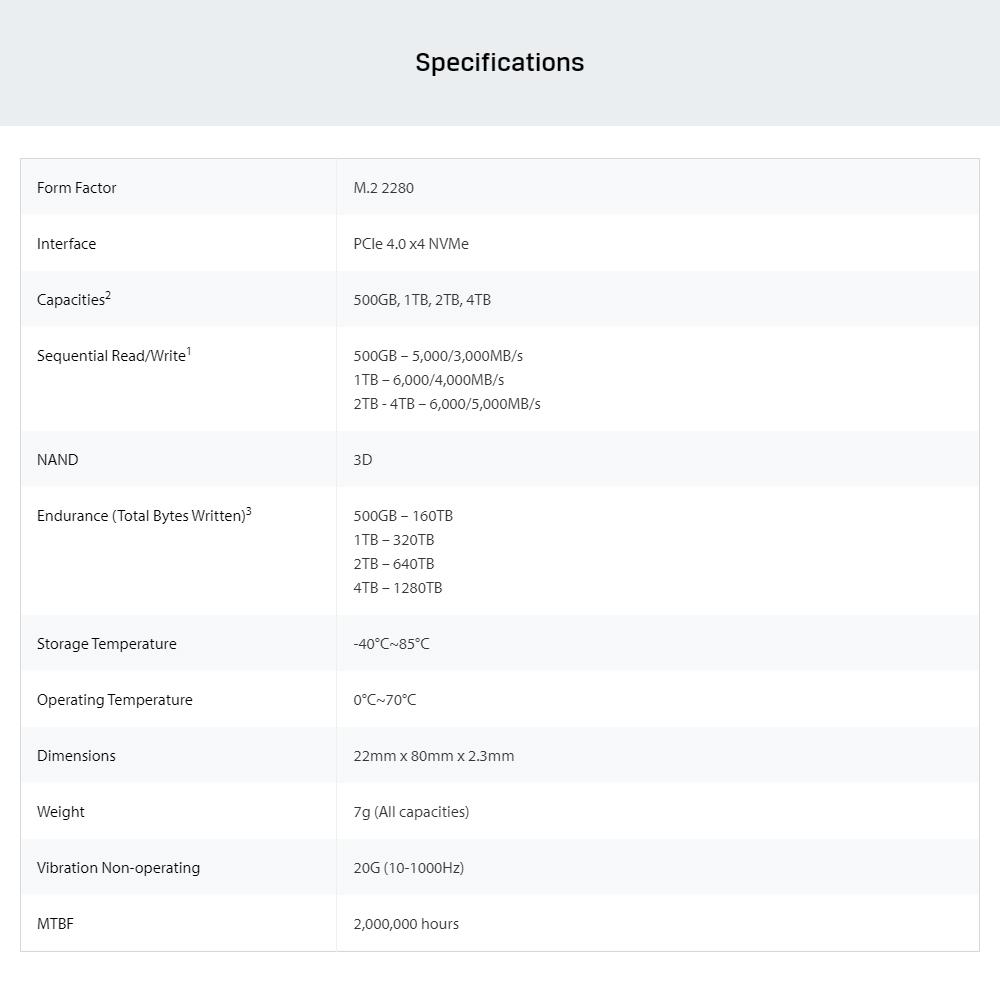The width and height of the screenshot is (1000, 1000).
Task: Click footnote 3 superscript after Endurance label
Action: pos(248,511)
